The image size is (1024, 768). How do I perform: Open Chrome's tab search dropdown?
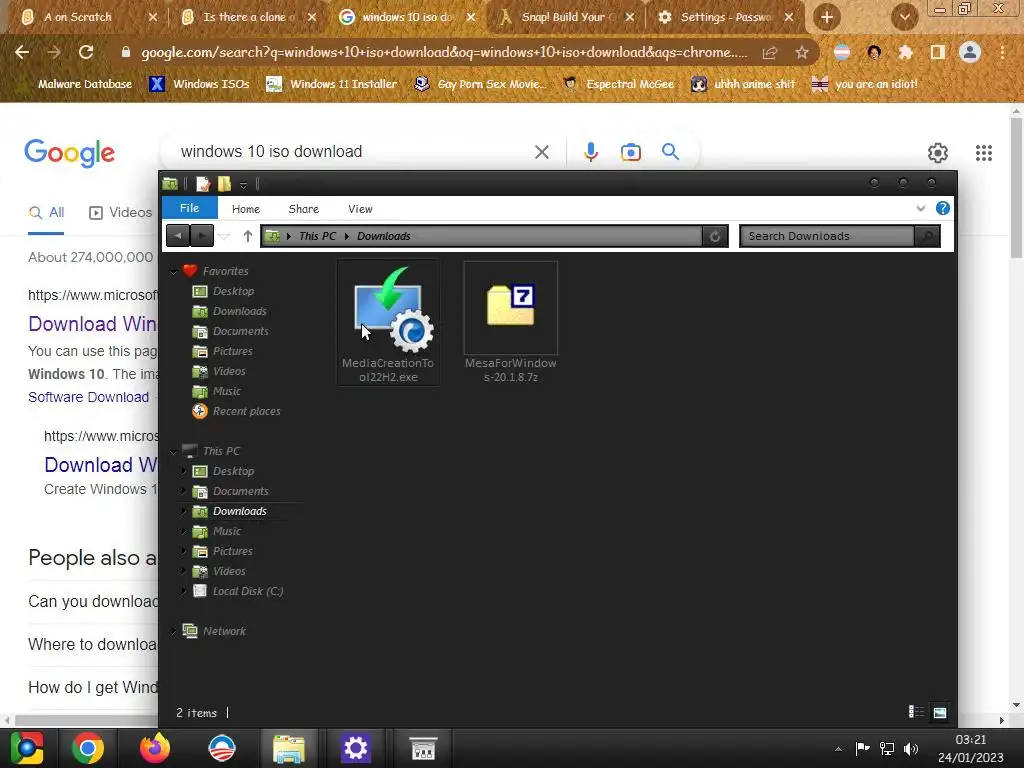(x=904, y=17)
